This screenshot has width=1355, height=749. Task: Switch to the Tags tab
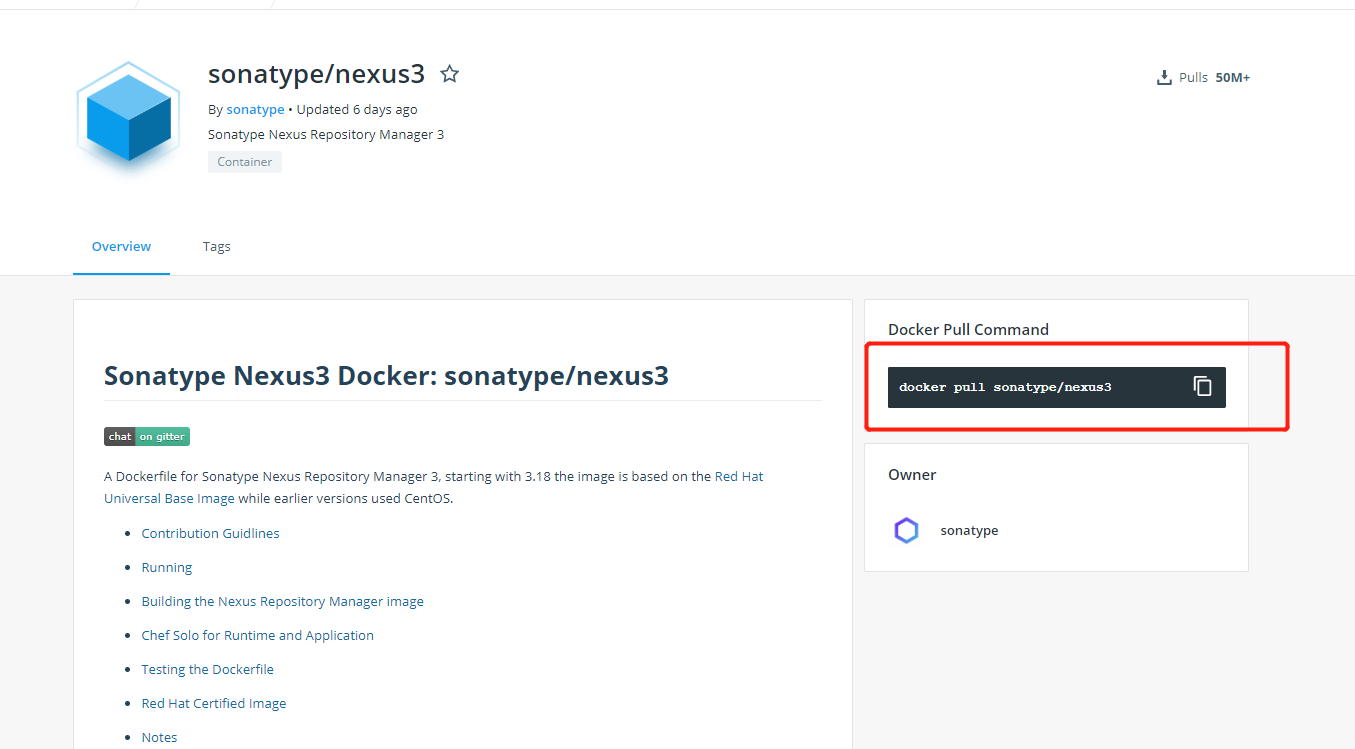pos(216,246)
